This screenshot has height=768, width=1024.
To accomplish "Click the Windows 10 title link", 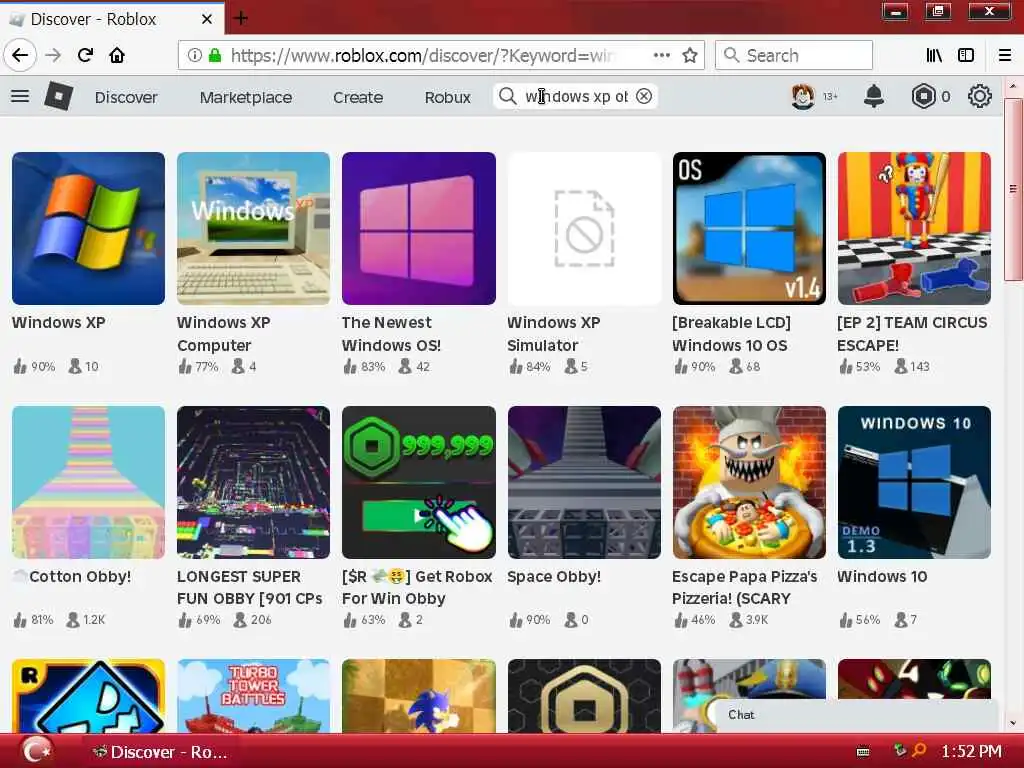I will (882, 577).
